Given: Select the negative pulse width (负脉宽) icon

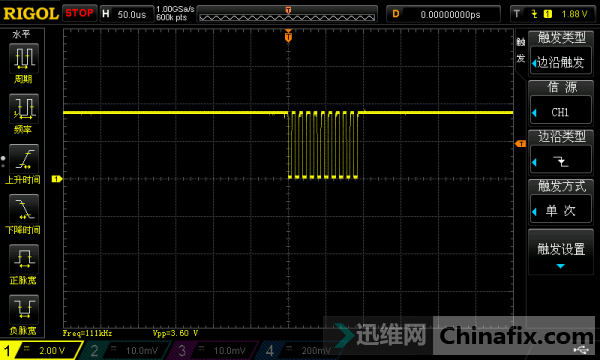Looking at the screenshot, I should coord(24,309).
